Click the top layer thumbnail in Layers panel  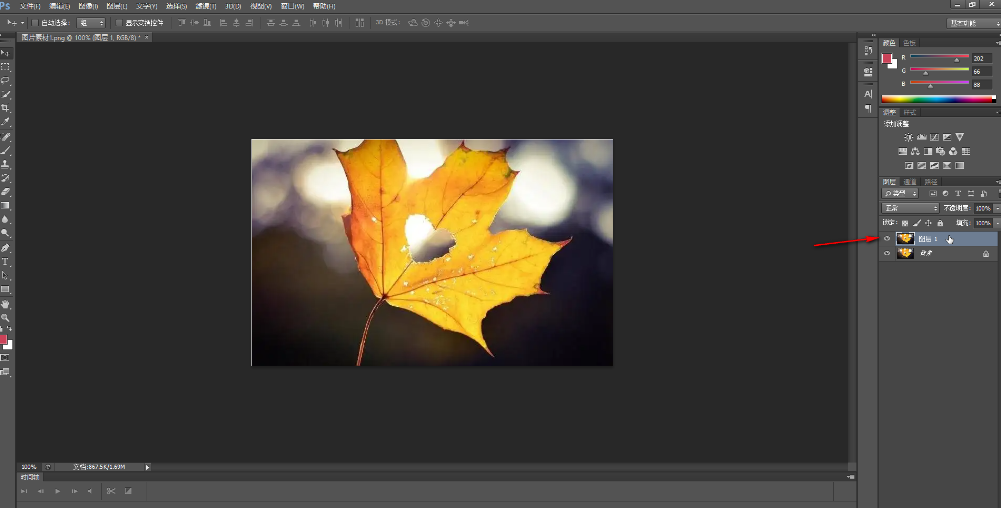tap(906, 239)
